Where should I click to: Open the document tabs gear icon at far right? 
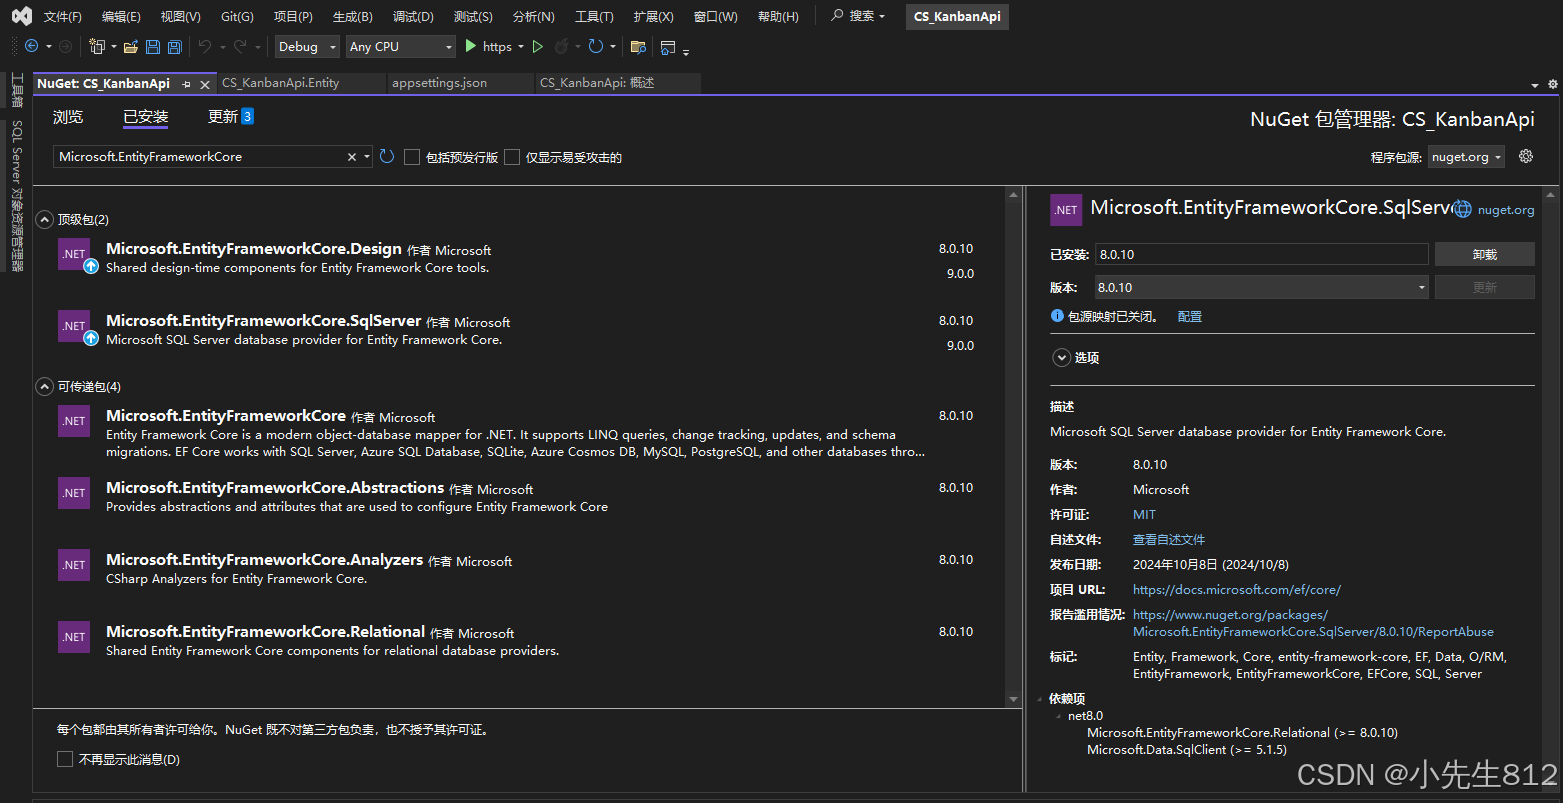(x=1553, y=84)
